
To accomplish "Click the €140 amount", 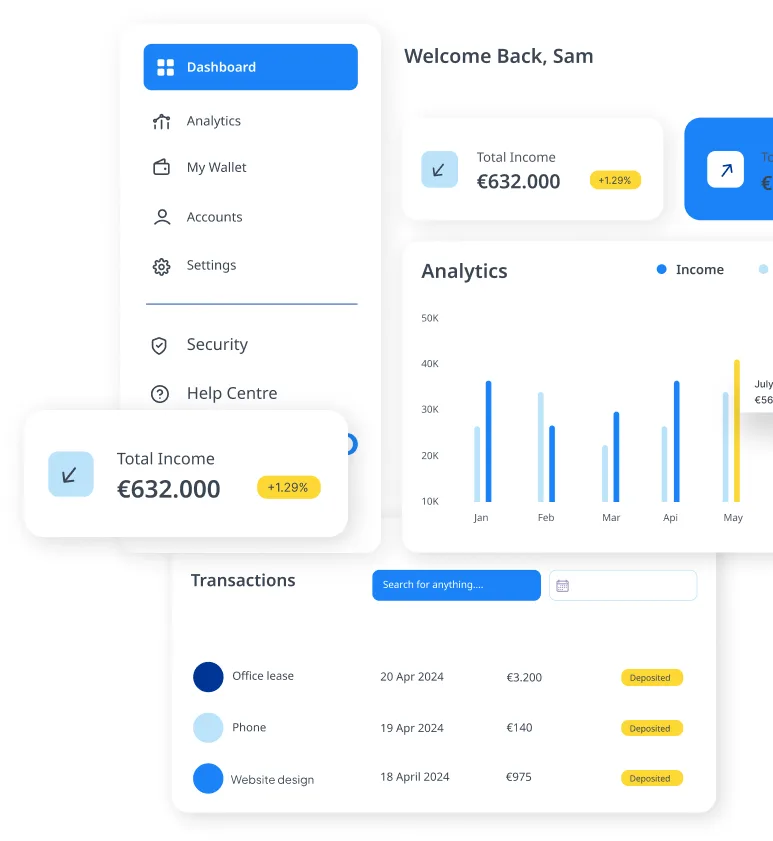I will [x=519, y=728].
